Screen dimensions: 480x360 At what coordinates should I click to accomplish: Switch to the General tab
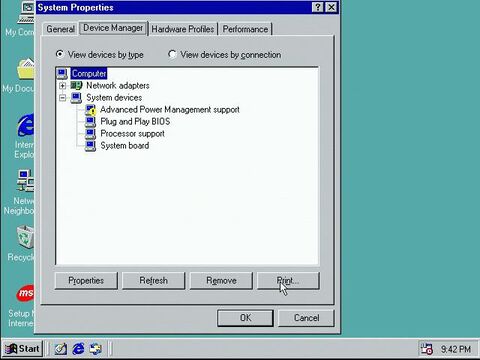[60, 29]
